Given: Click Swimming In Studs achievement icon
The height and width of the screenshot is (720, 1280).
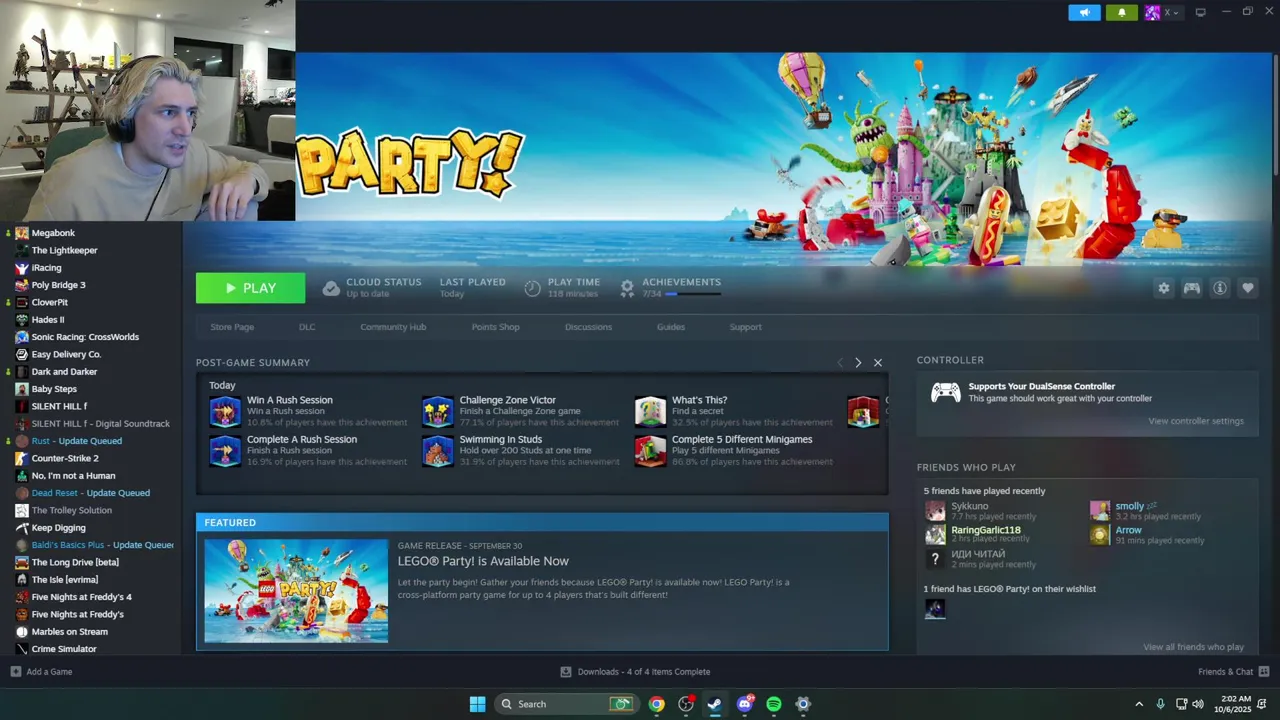Looking at the screenshot, I should [x=437, y=451].
